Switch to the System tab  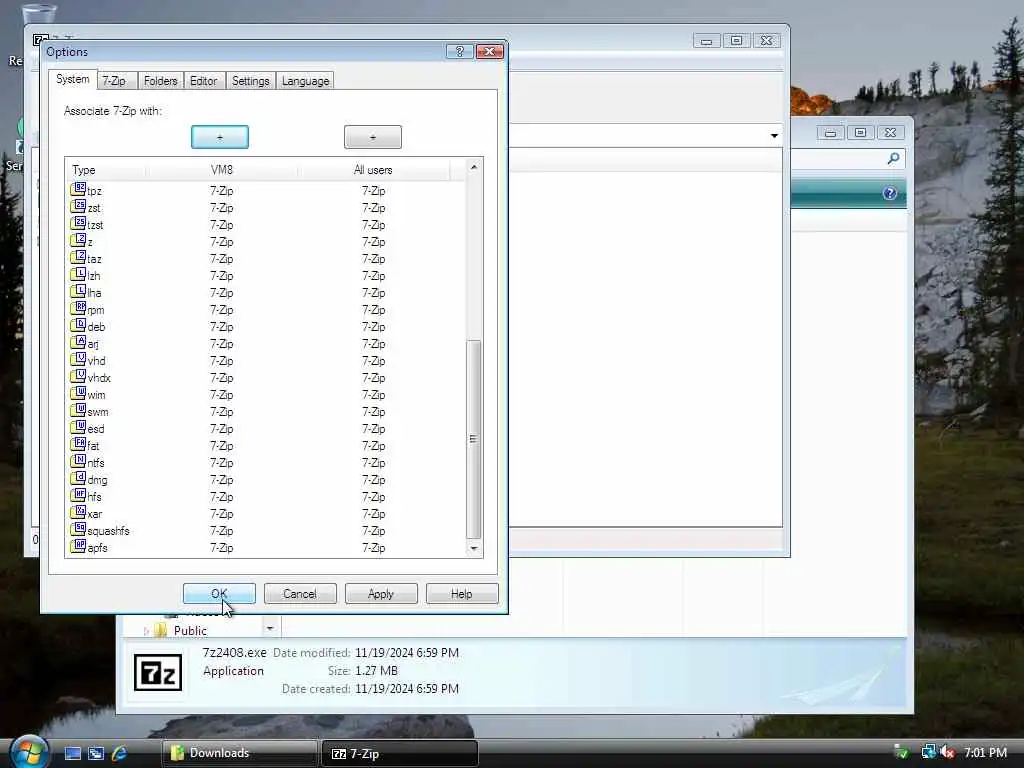(x=72, y=79)
